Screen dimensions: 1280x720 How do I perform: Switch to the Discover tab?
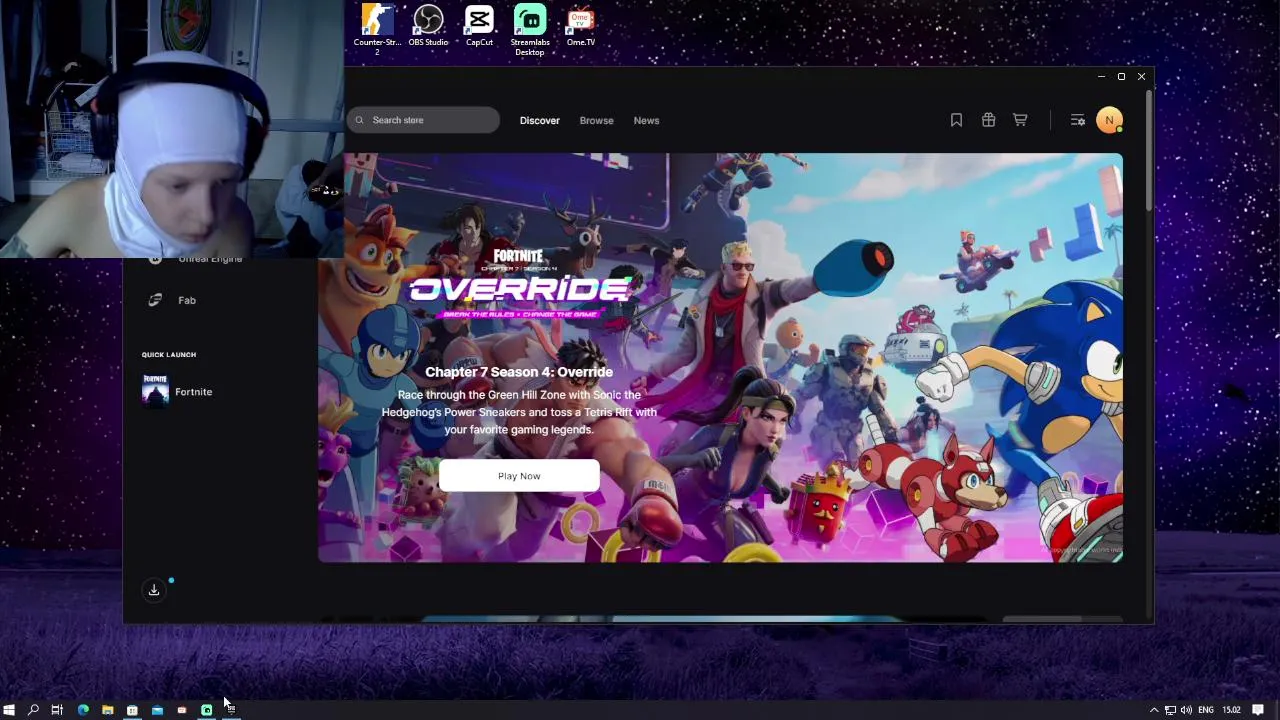tap(539, 120)
